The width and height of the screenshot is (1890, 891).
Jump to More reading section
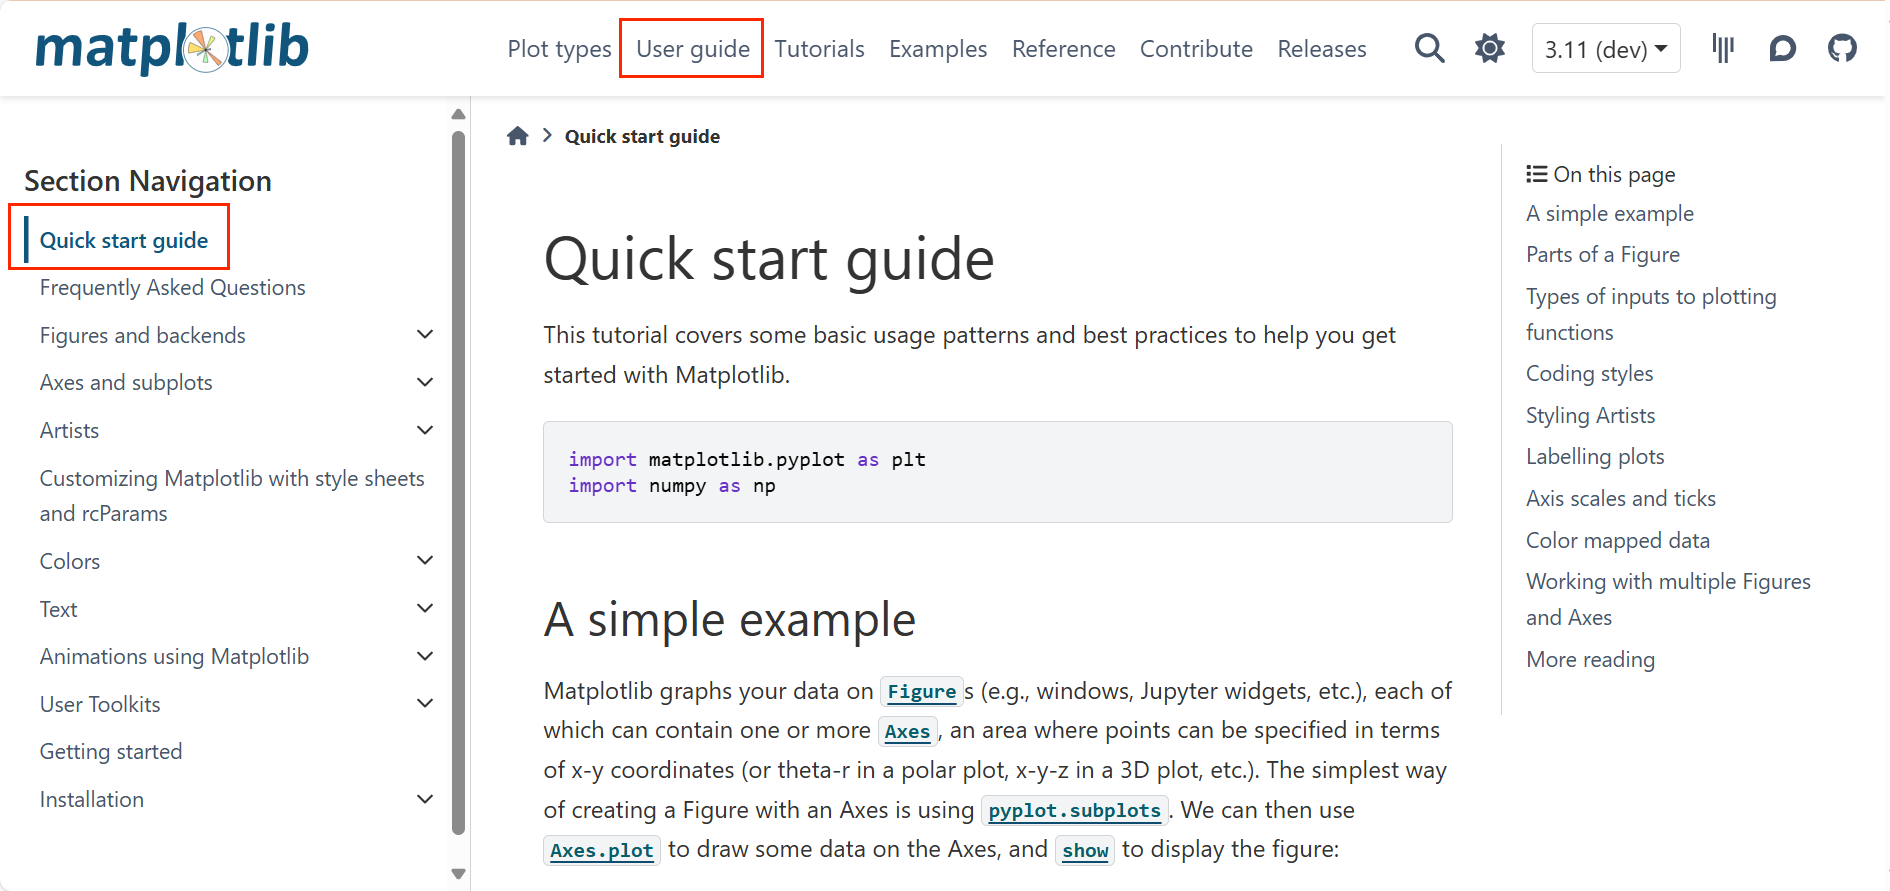(1590, 659)
